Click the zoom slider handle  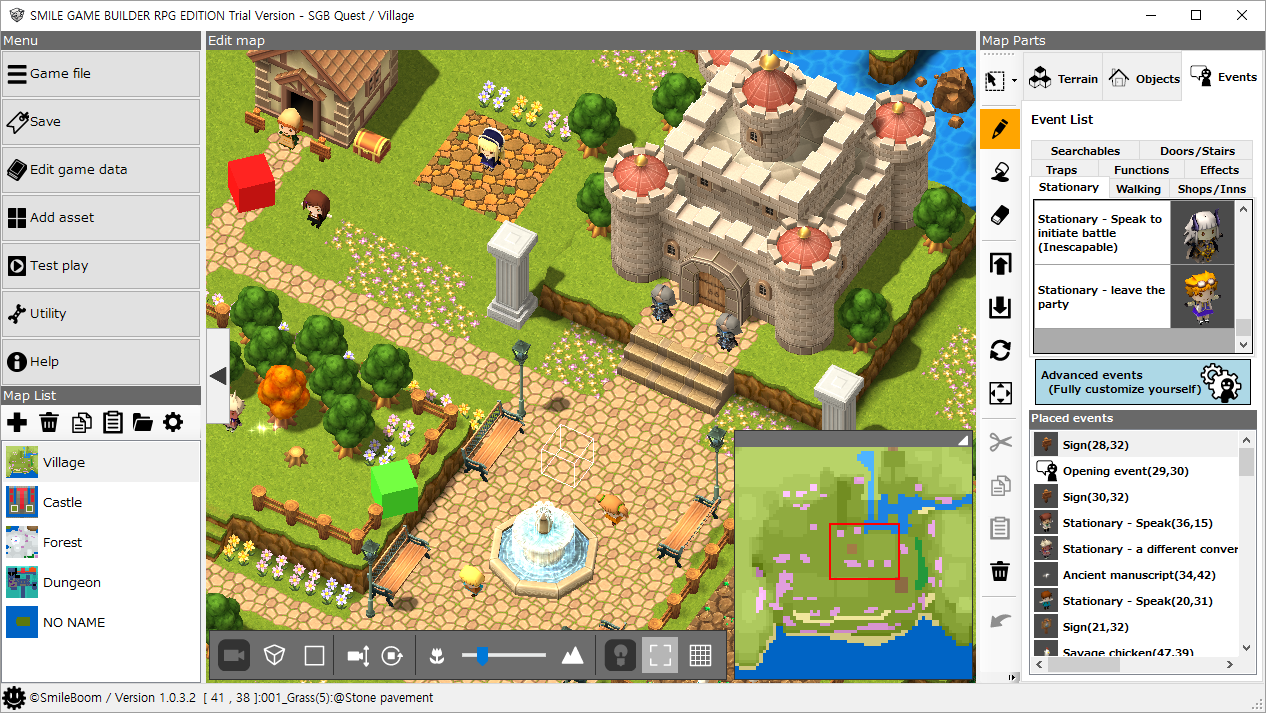click(x=482, y=656)
